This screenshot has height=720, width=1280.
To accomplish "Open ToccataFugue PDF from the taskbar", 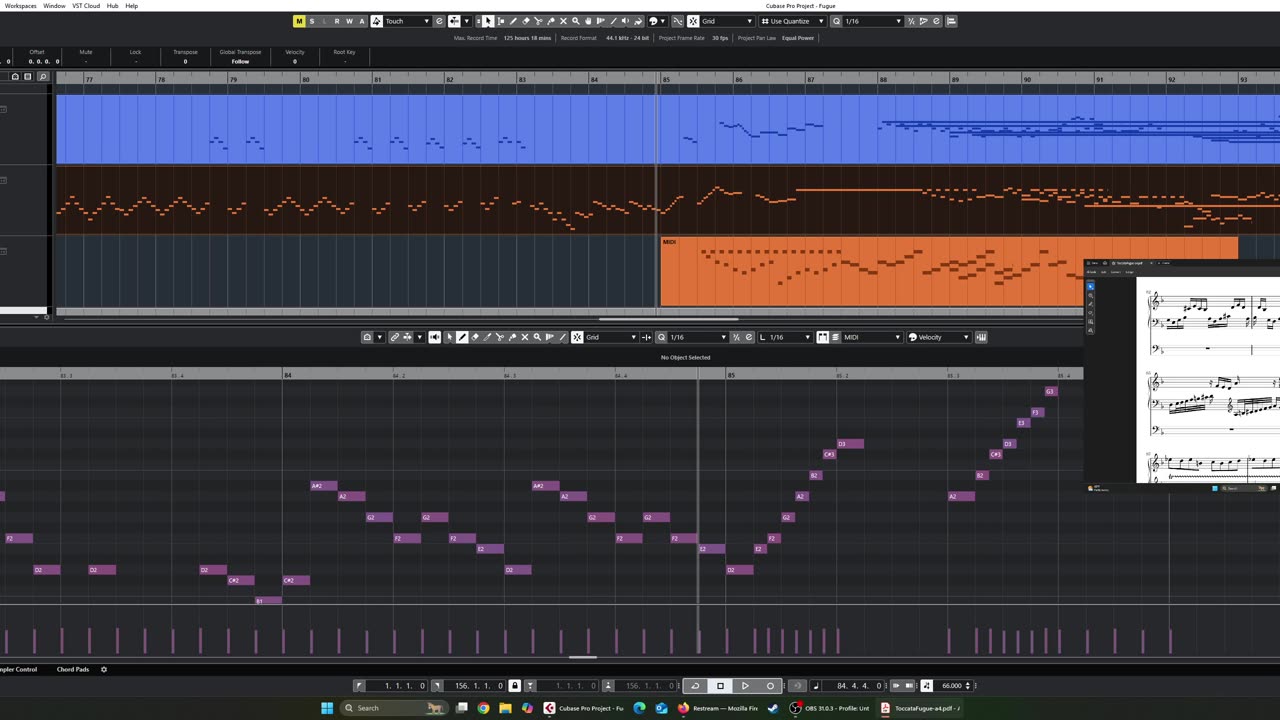I will click(921, 708).
